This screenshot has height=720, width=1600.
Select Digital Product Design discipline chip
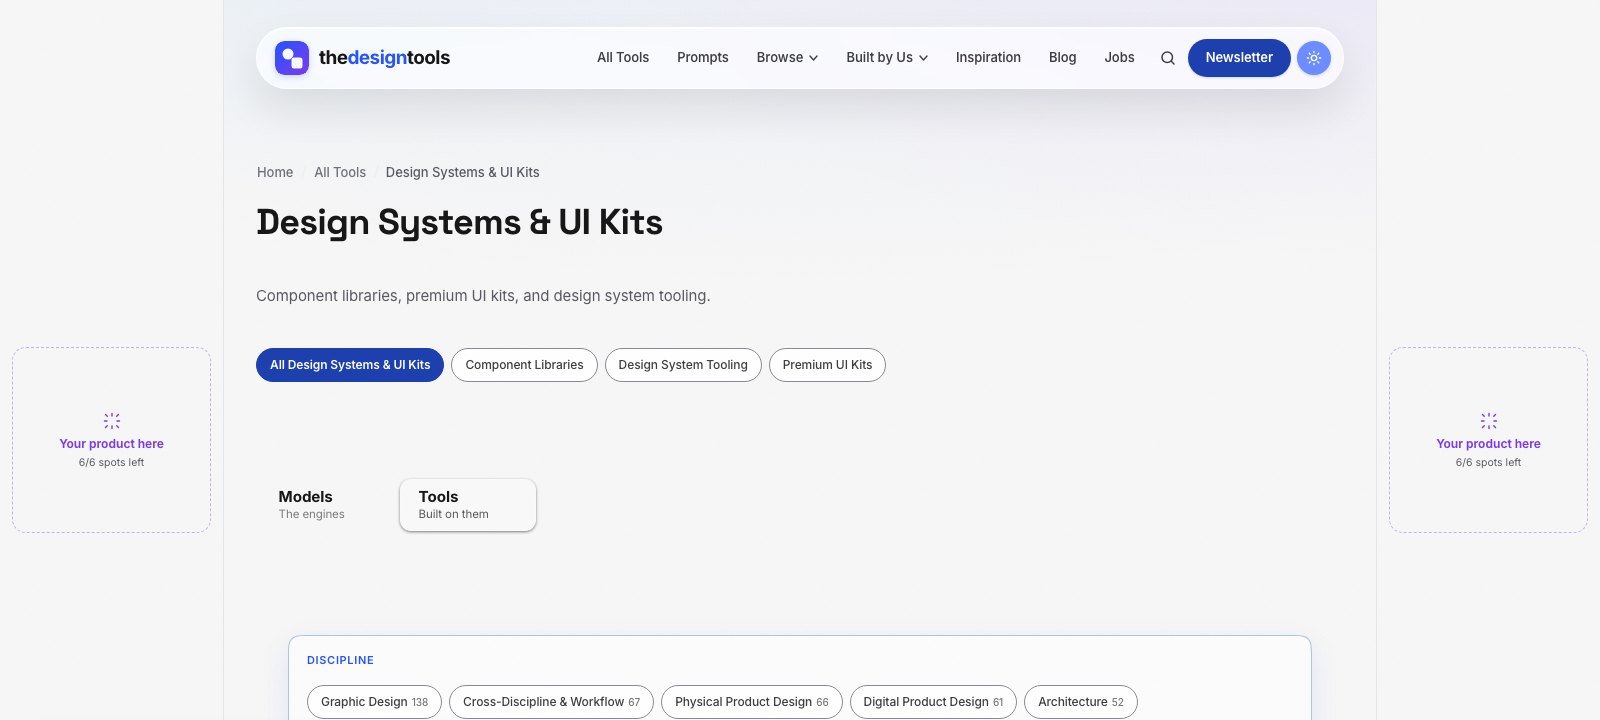click(x=933, y=702)
